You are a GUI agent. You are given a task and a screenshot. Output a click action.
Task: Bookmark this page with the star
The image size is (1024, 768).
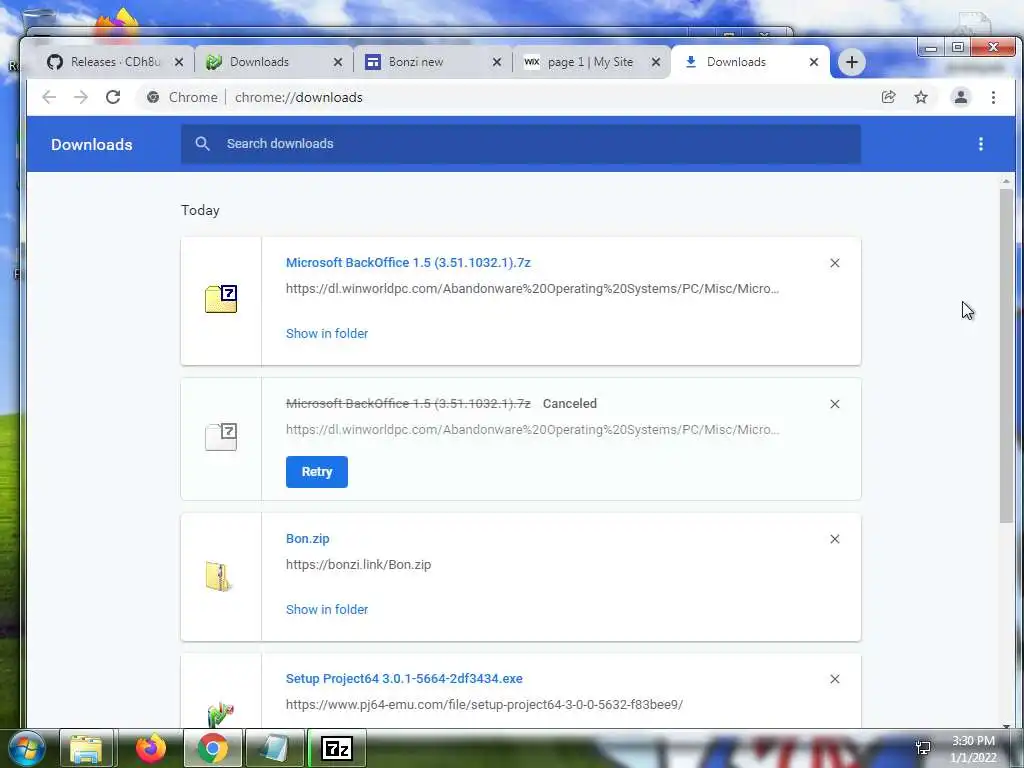click(x=921, y=97)
